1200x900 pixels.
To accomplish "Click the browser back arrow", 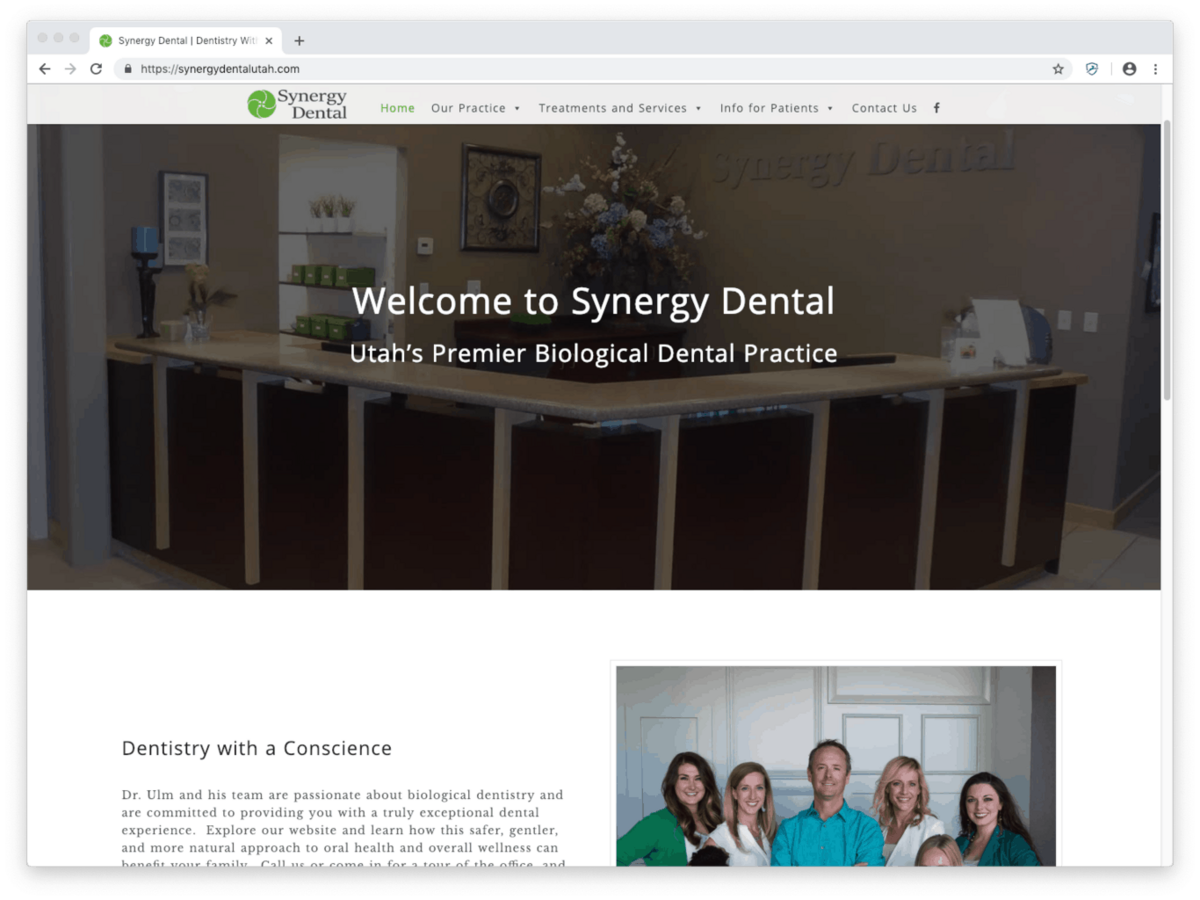I will pyautogui.click(x=44, y=69).
